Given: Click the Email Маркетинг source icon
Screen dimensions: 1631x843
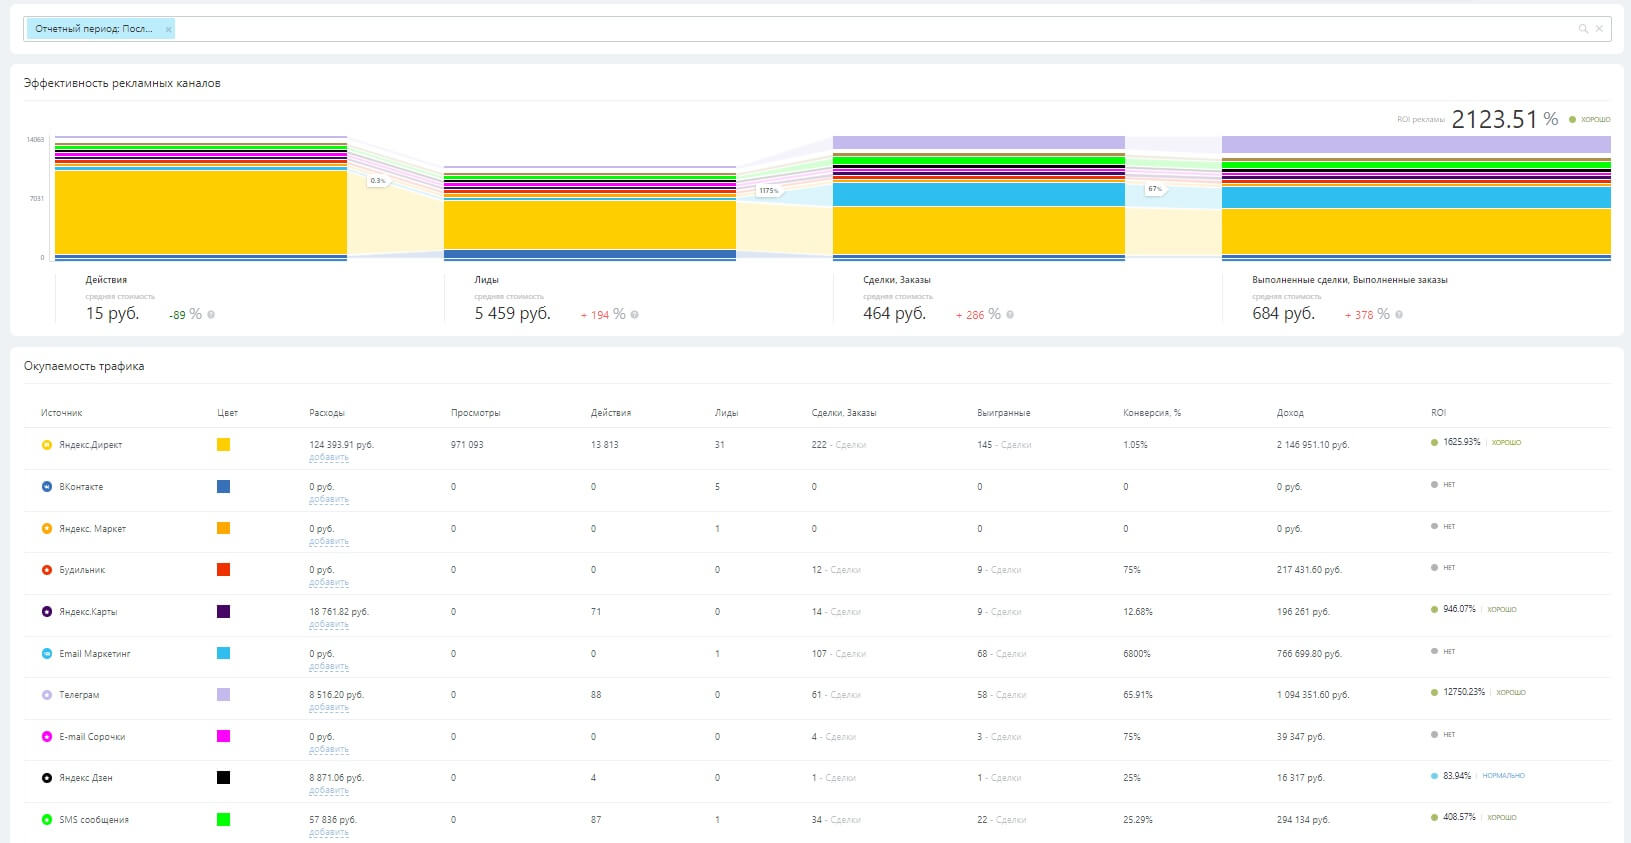Looking at the screenshot, I should pos(47,654).
